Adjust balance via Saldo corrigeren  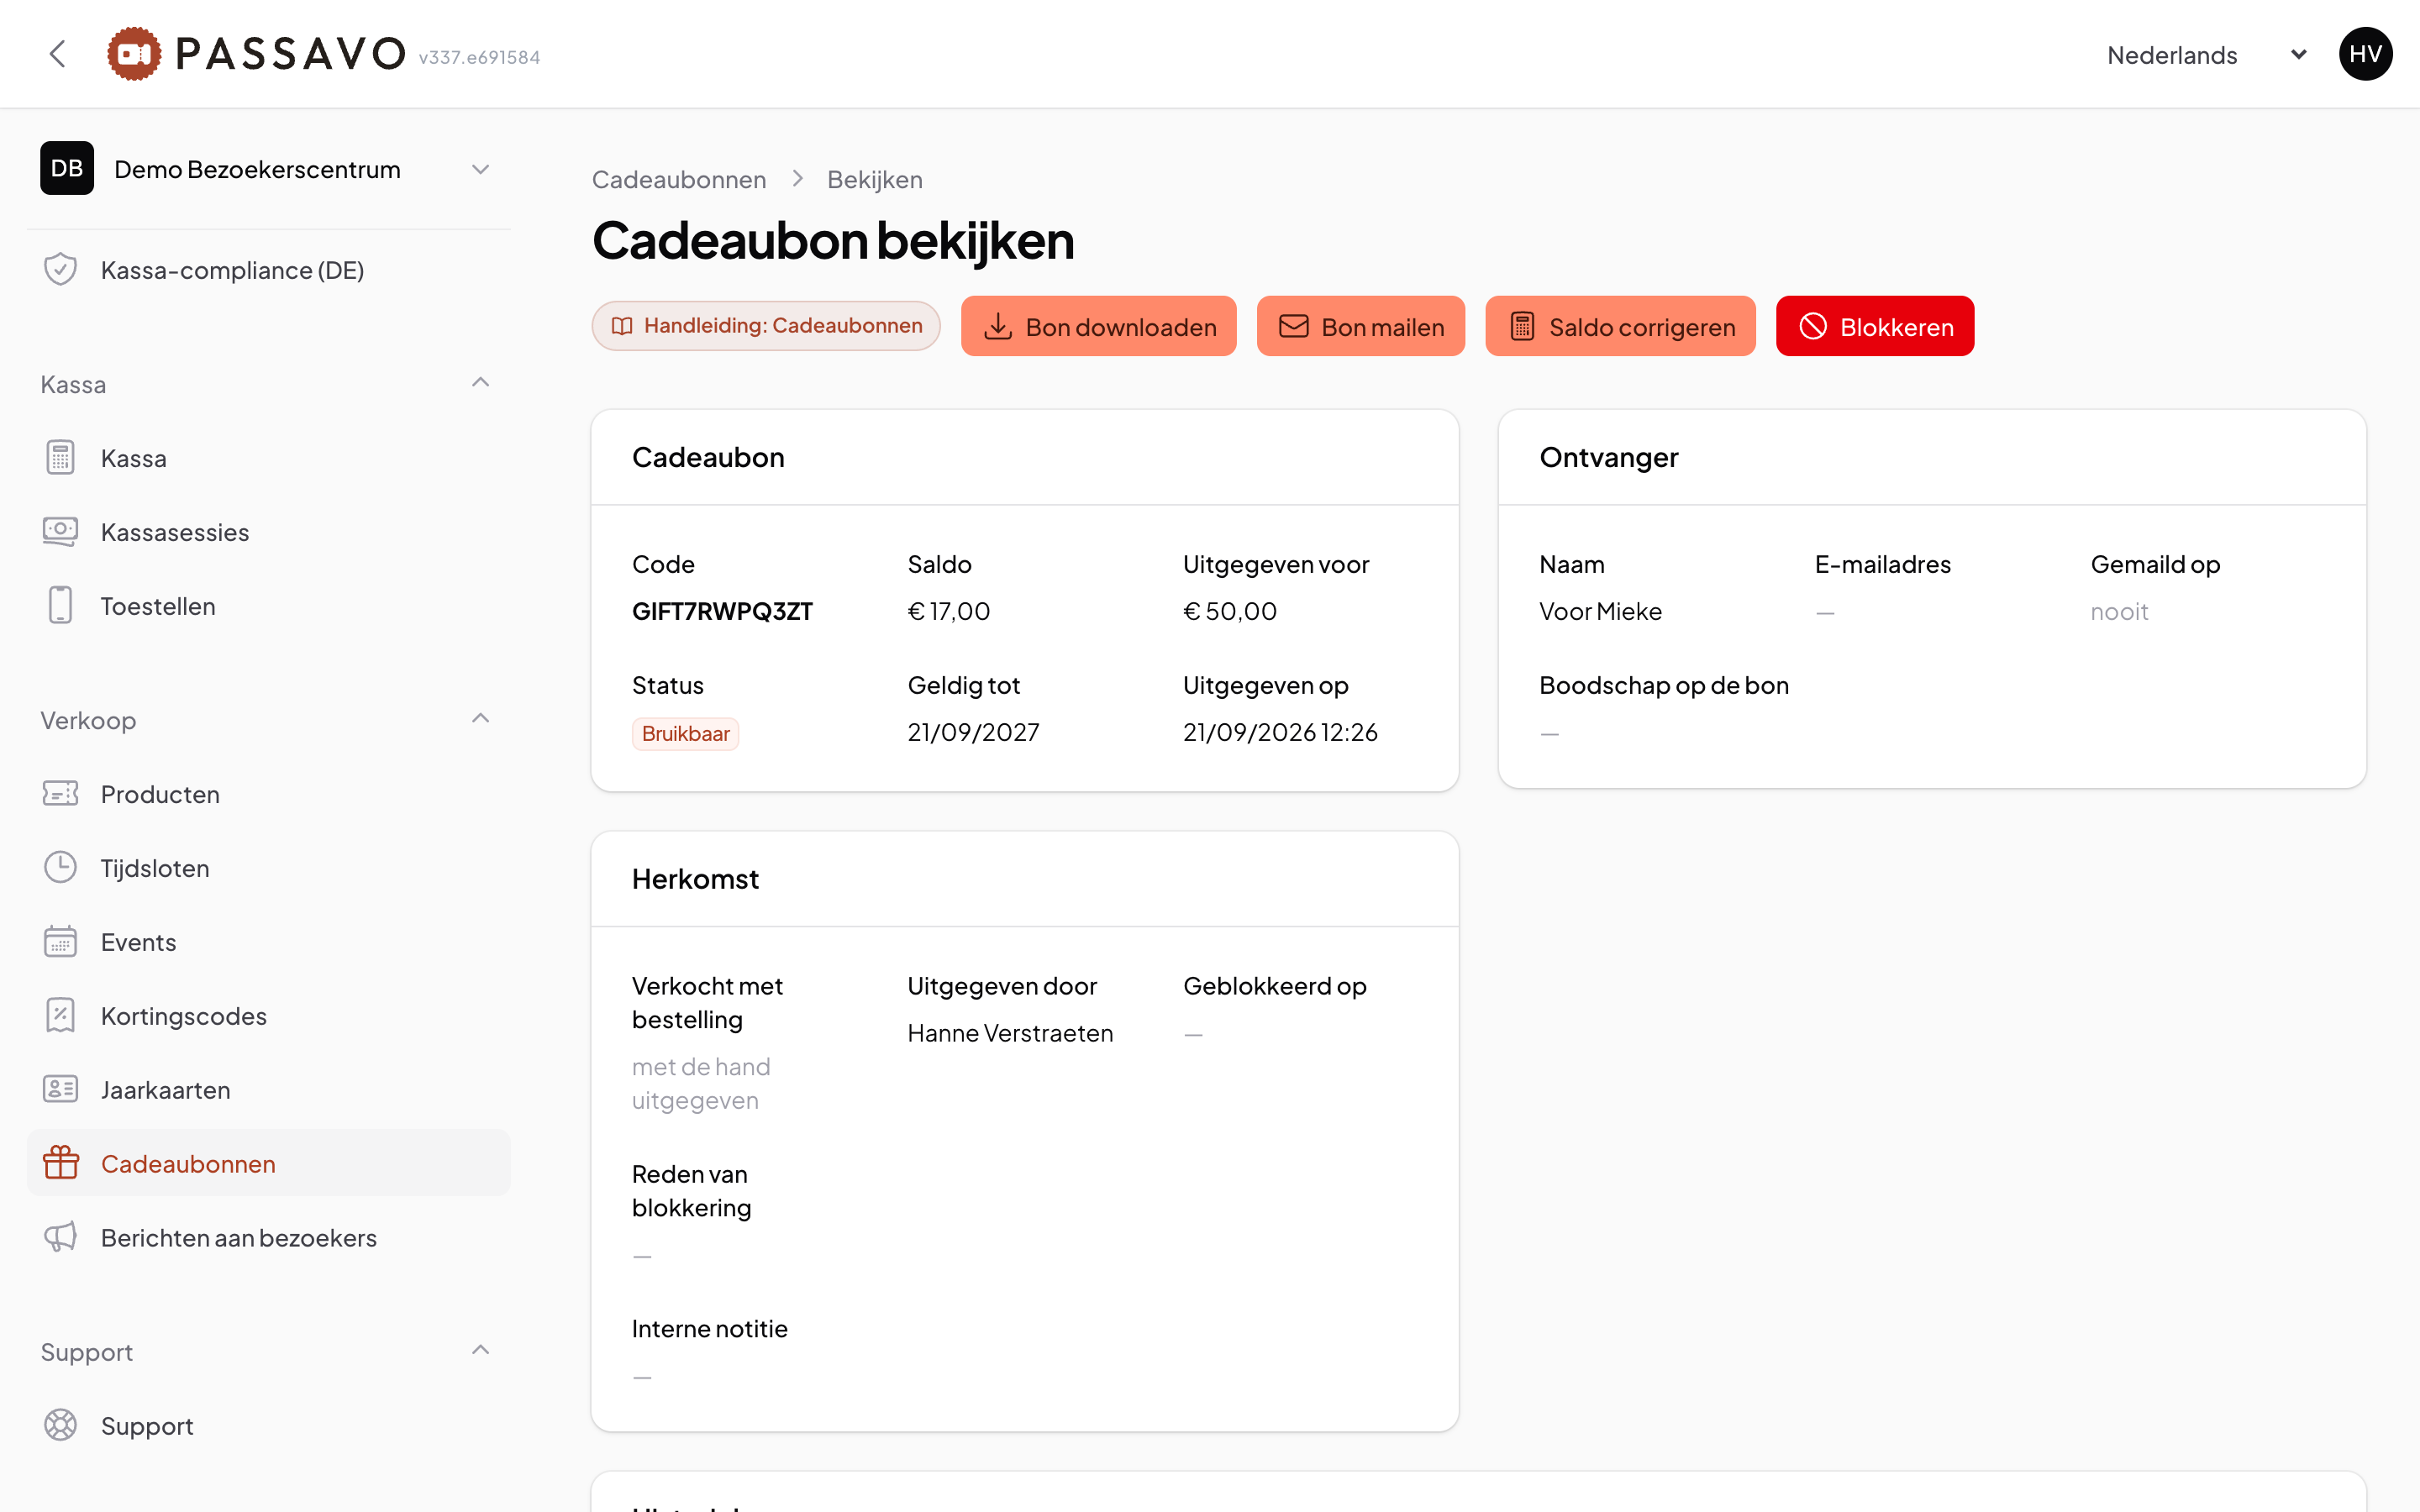1620,326
